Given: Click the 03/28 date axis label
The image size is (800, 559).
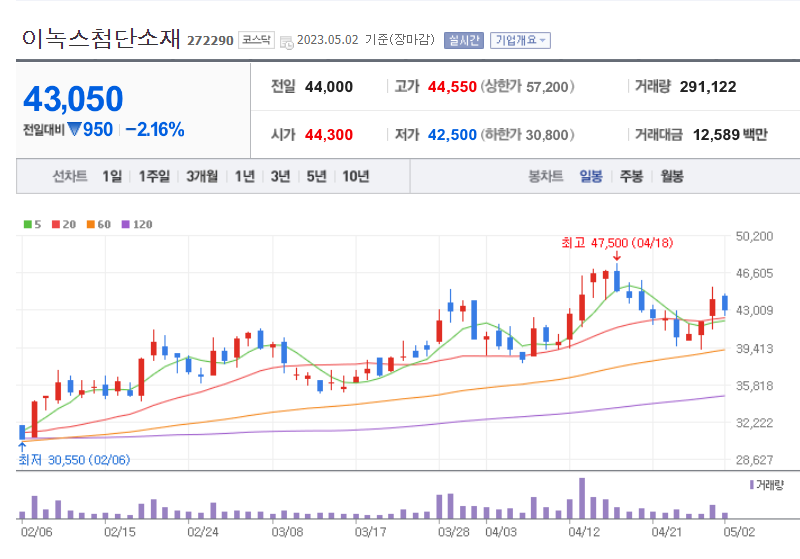Looking at the screenshot, I should click(x=454, y=532).
